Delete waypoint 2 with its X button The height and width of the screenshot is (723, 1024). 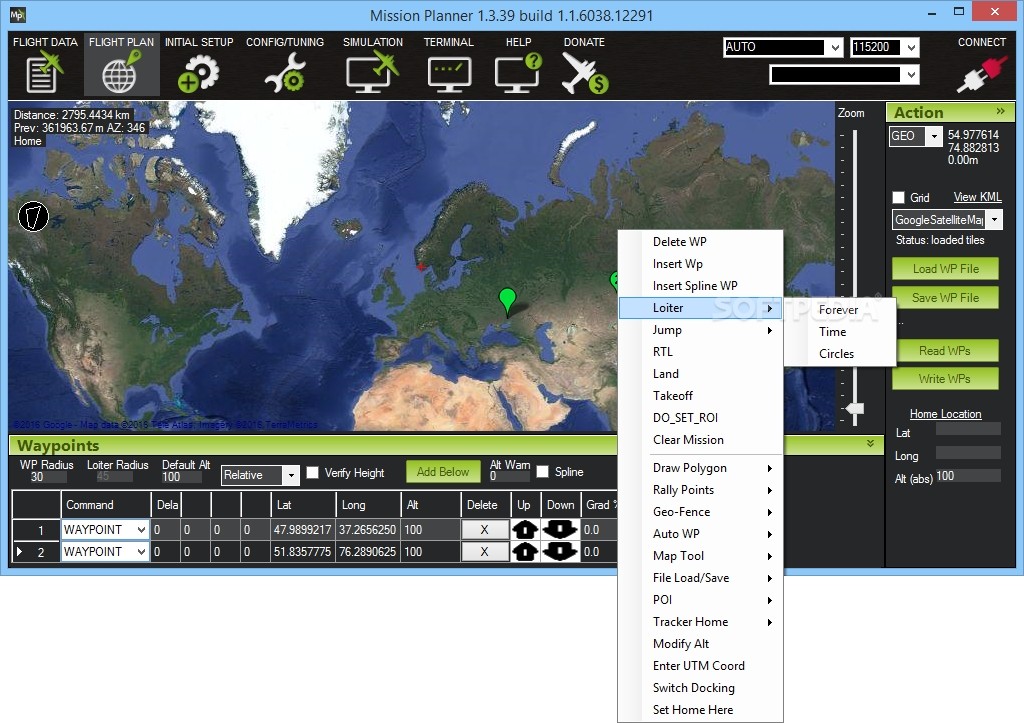(485, 551)
